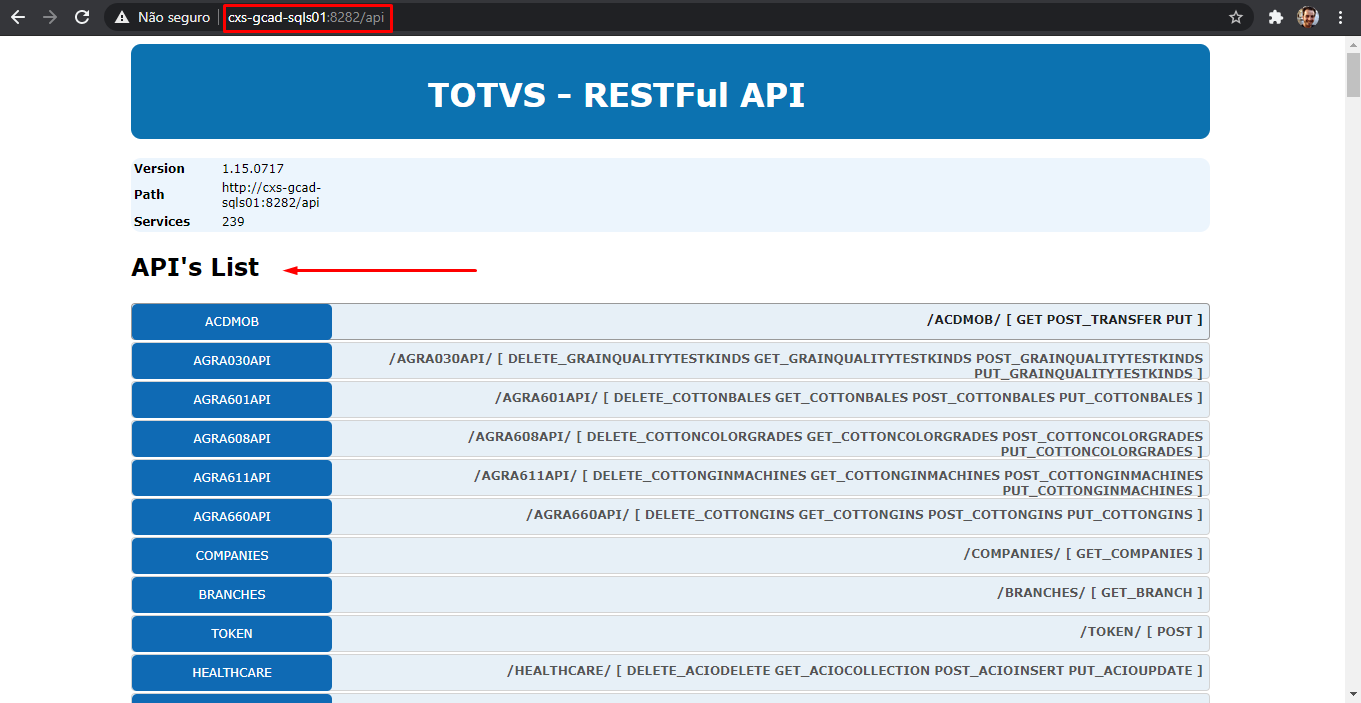This screenshot has width=1361, height=703.
Task: Click the /AGRA601API/ COTTONBALES methods text
Action: tap(849, 398)
